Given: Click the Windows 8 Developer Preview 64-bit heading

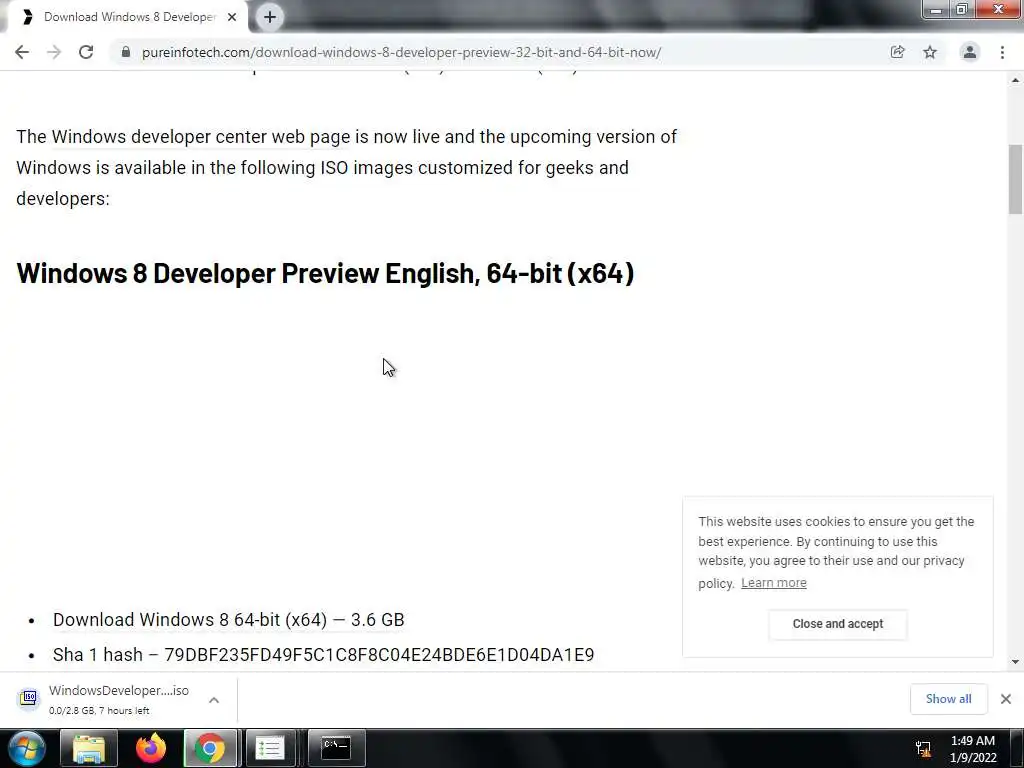Looking at the screenshot, I should click(x=325, y=273).
